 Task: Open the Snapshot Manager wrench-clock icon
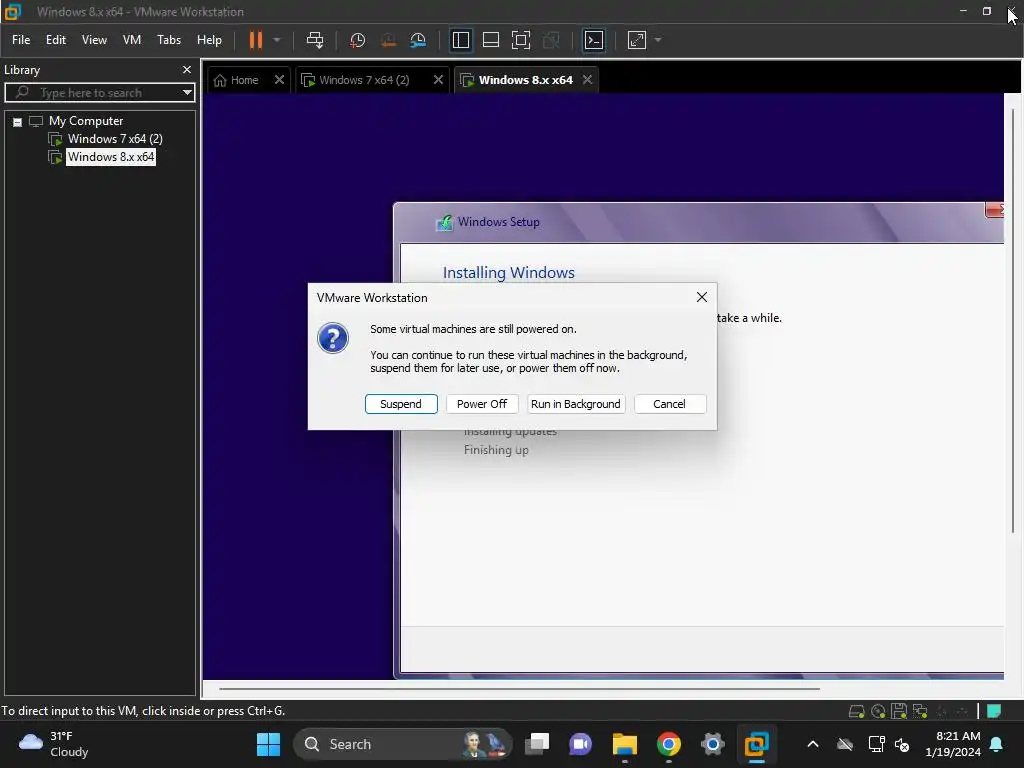[418, 40]
